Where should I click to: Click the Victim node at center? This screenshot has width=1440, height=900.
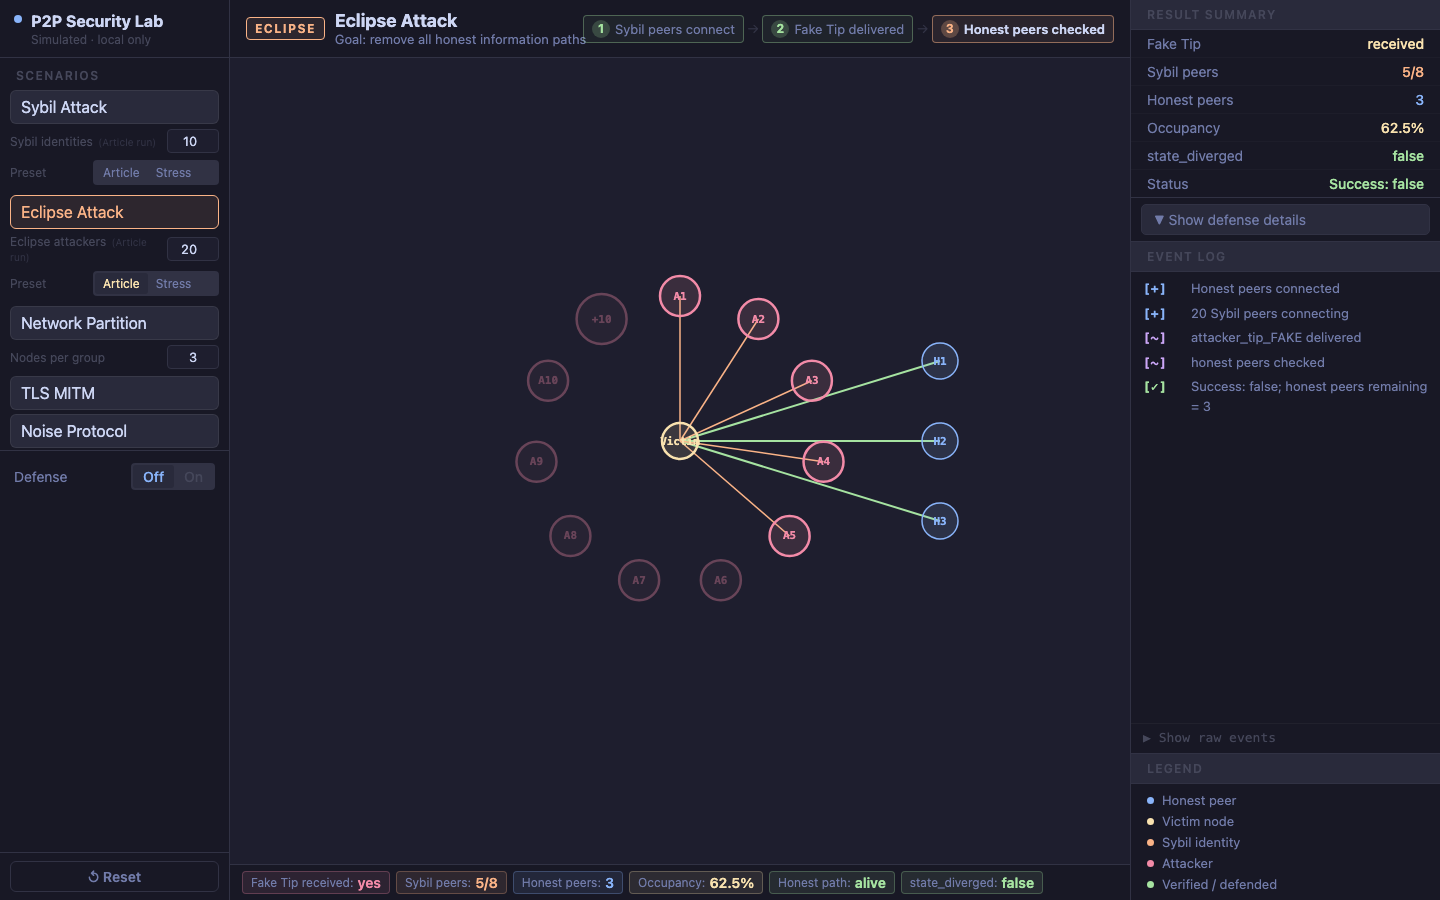[680, 441]
